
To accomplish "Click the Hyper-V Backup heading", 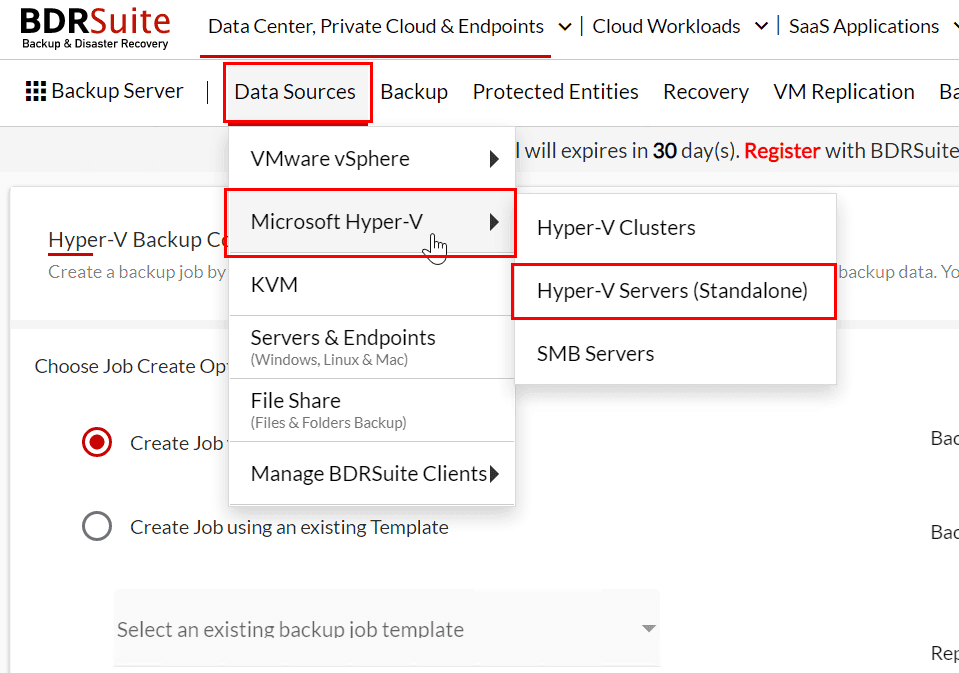I will [x=138, y=240].
